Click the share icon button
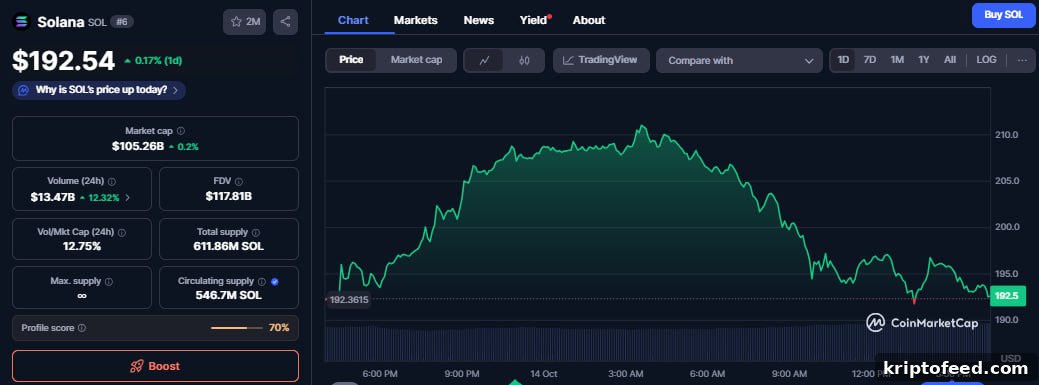Screen dimensions: 1039x385 point(286,22)
